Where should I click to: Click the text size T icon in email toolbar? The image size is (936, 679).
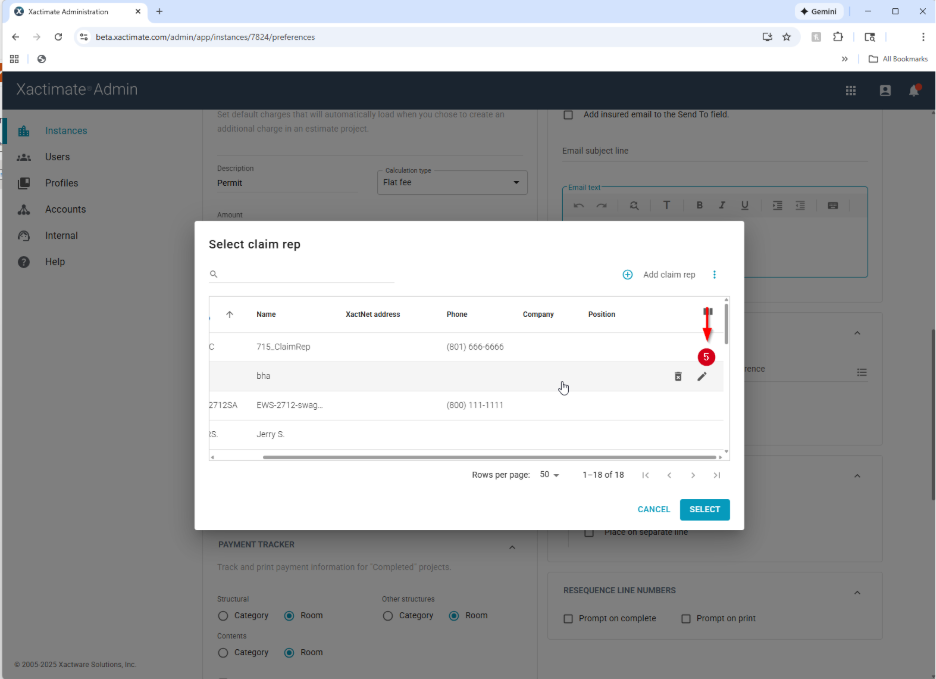pyautogui.click(x=667, y=205)
